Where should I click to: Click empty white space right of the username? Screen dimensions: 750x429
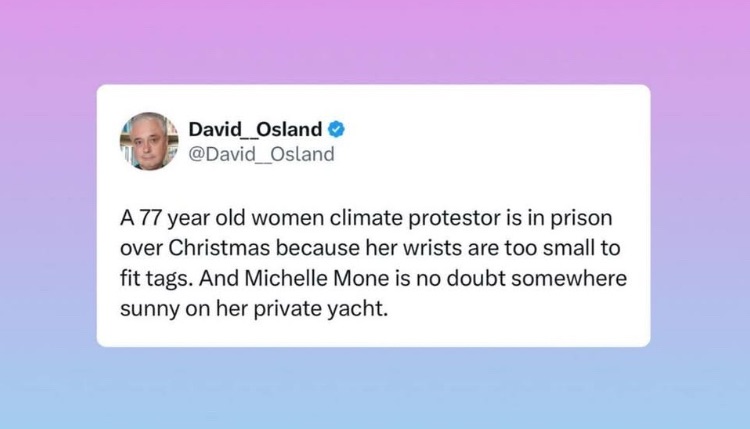pyautogui.click(x=493, y=142)
